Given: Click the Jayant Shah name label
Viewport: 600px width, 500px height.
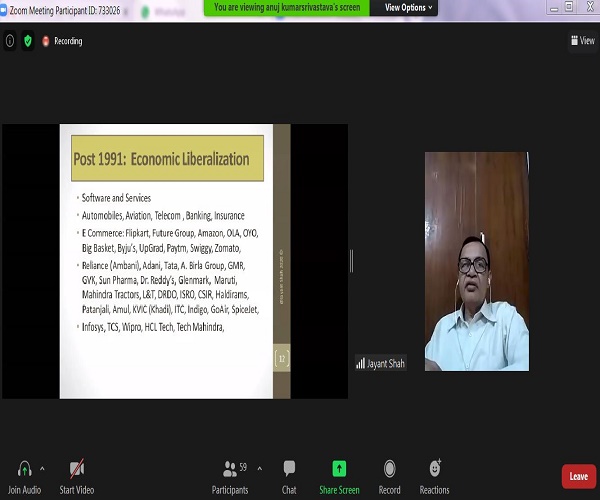Looking at the screenshot, I should point(381,363).
